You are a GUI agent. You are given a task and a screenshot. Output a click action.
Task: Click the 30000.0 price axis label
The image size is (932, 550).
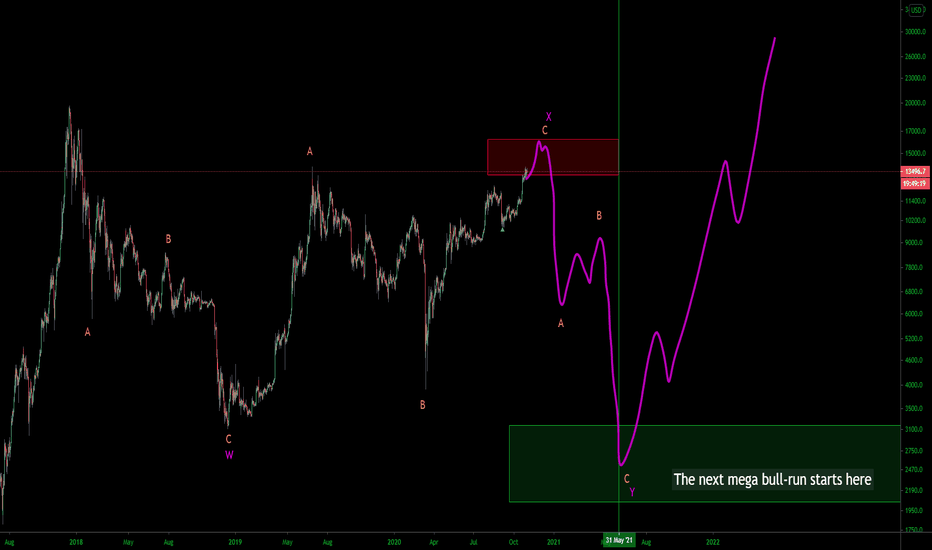click(915, 32)
